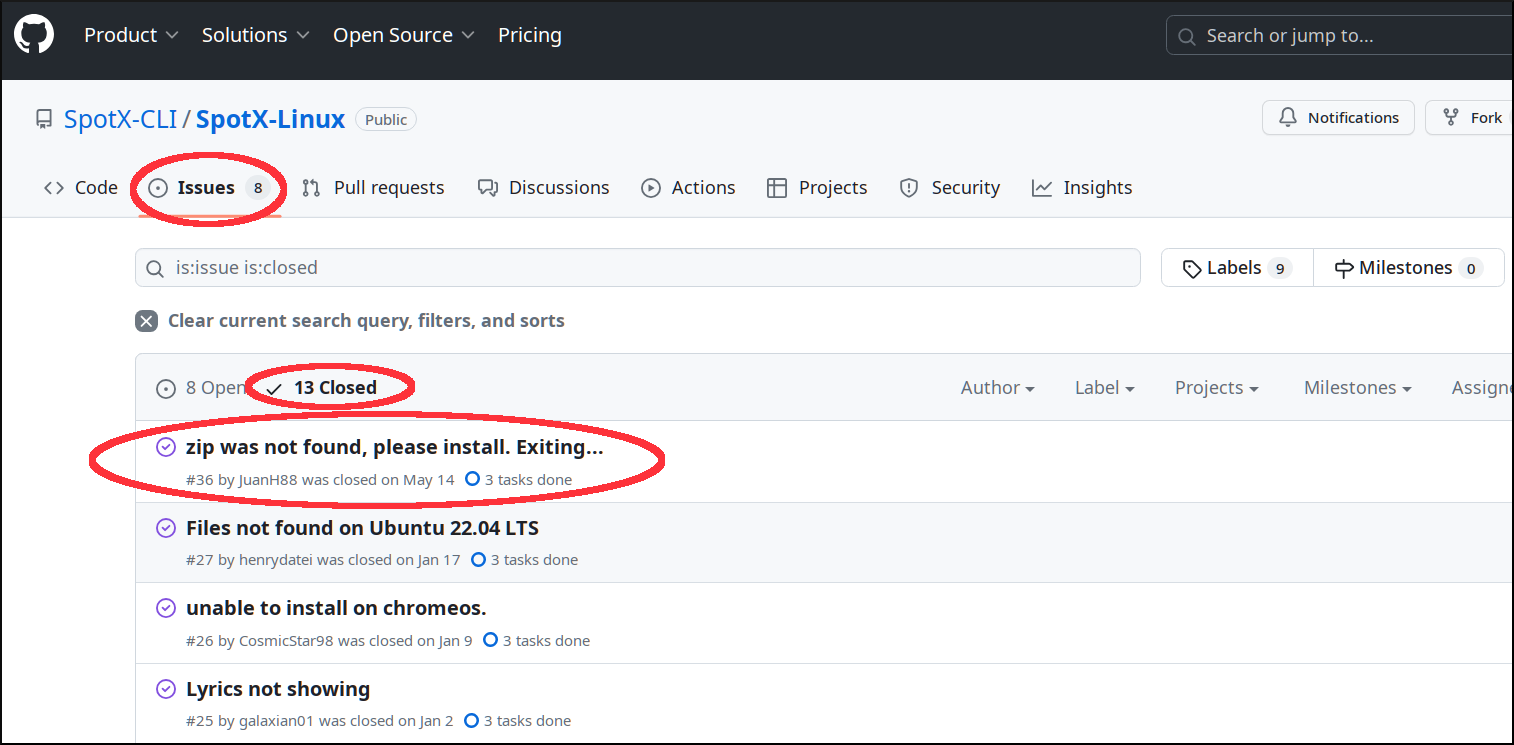Click closed status icon for Files not found issue
The width and height of the screenshot is (1514, 745).
click(x=166, y=528)
